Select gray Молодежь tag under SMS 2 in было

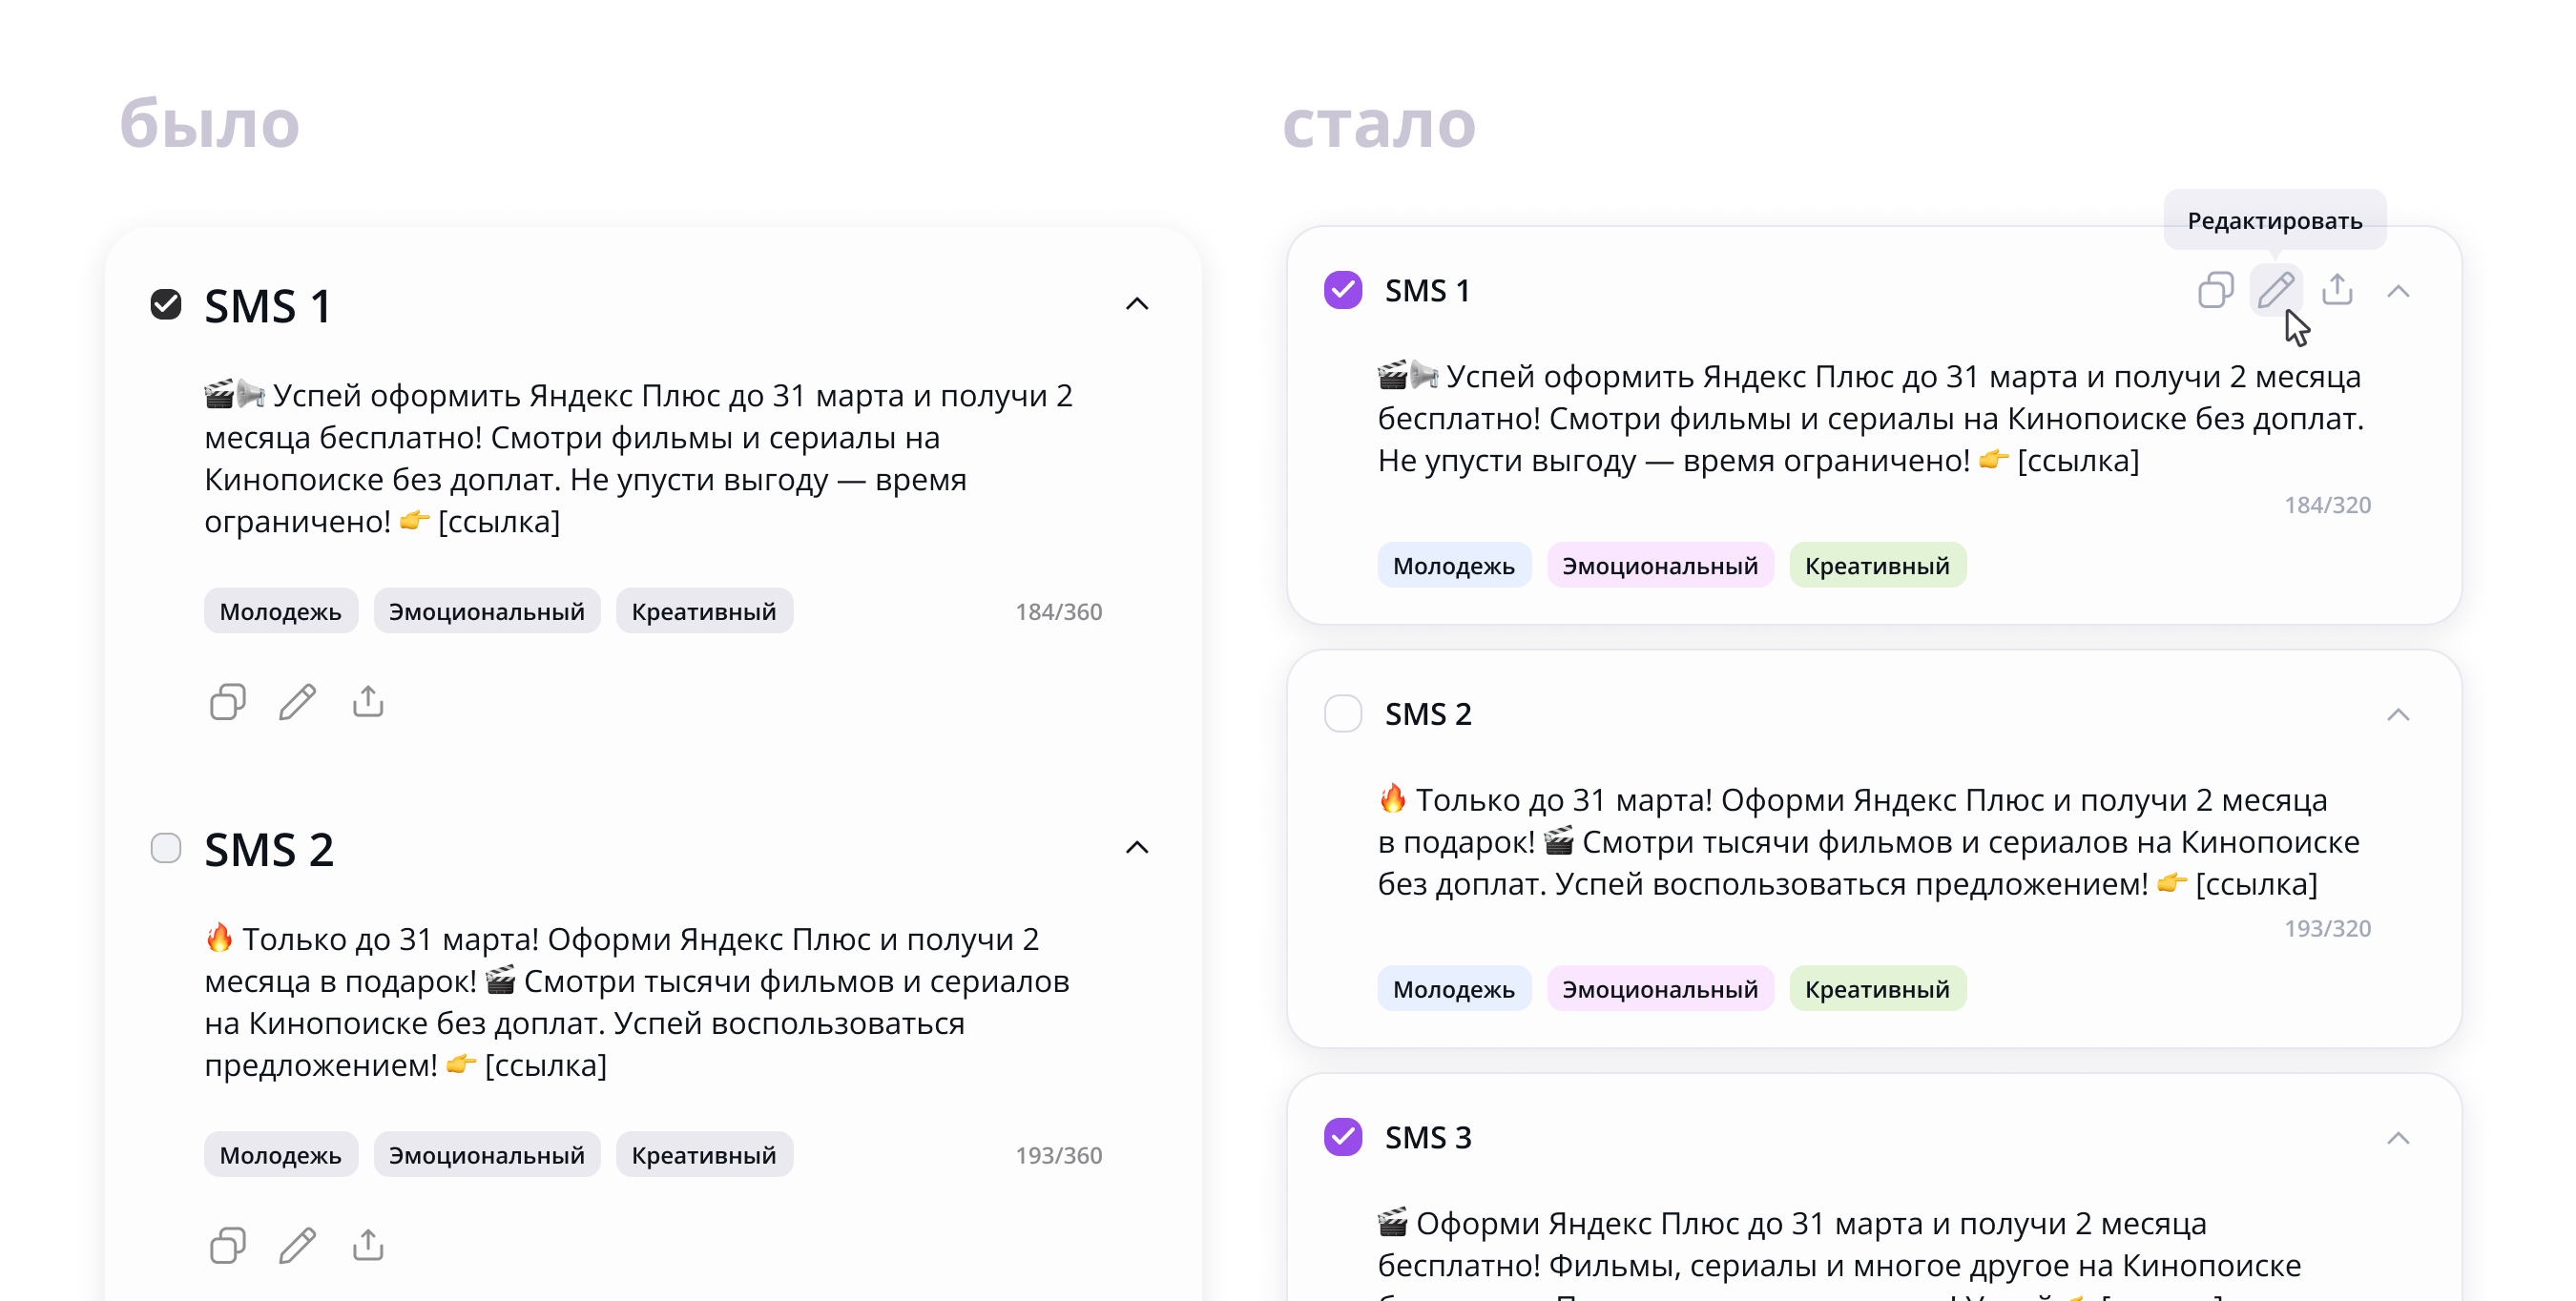point(281,1155)
